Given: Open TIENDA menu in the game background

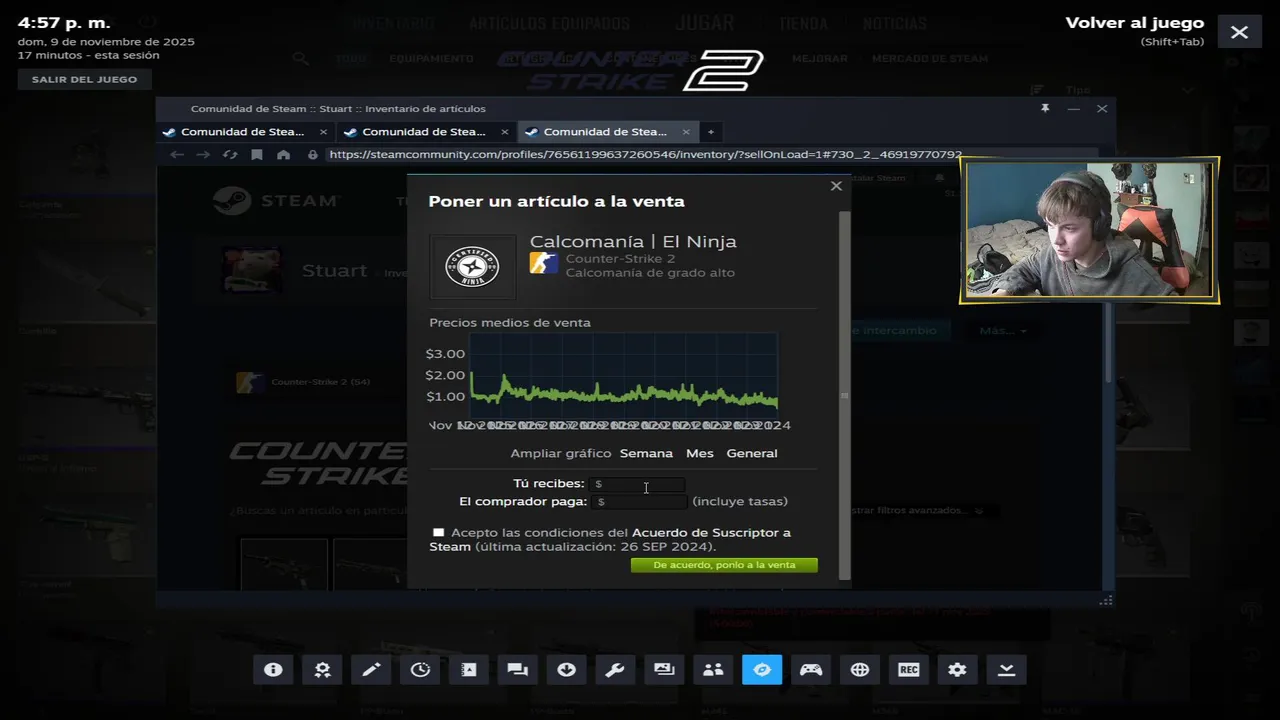Looking at the screenshot, I should [x=803, y=23].
